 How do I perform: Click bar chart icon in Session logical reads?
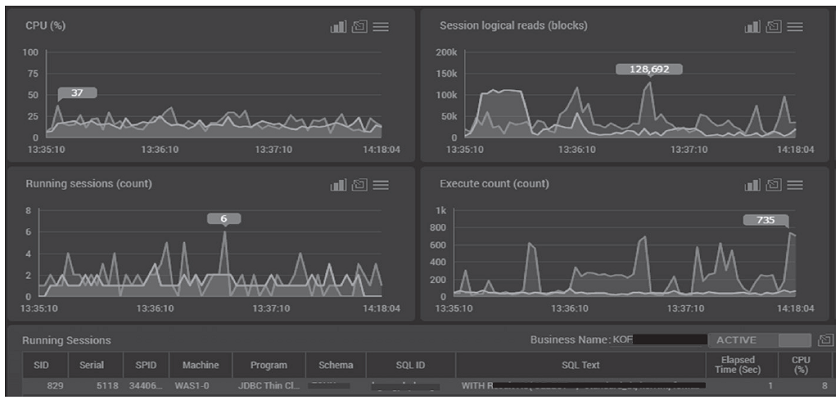click(752, 27)
